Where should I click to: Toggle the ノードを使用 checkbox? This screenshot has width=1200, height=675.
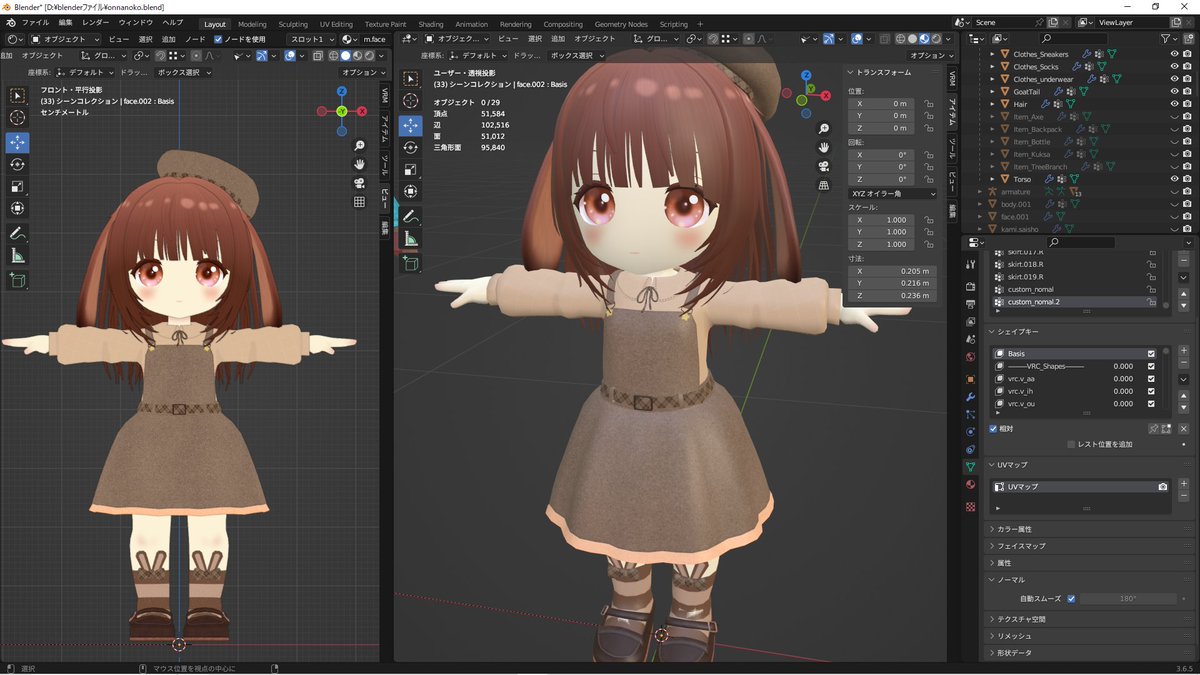pos(219,39)
